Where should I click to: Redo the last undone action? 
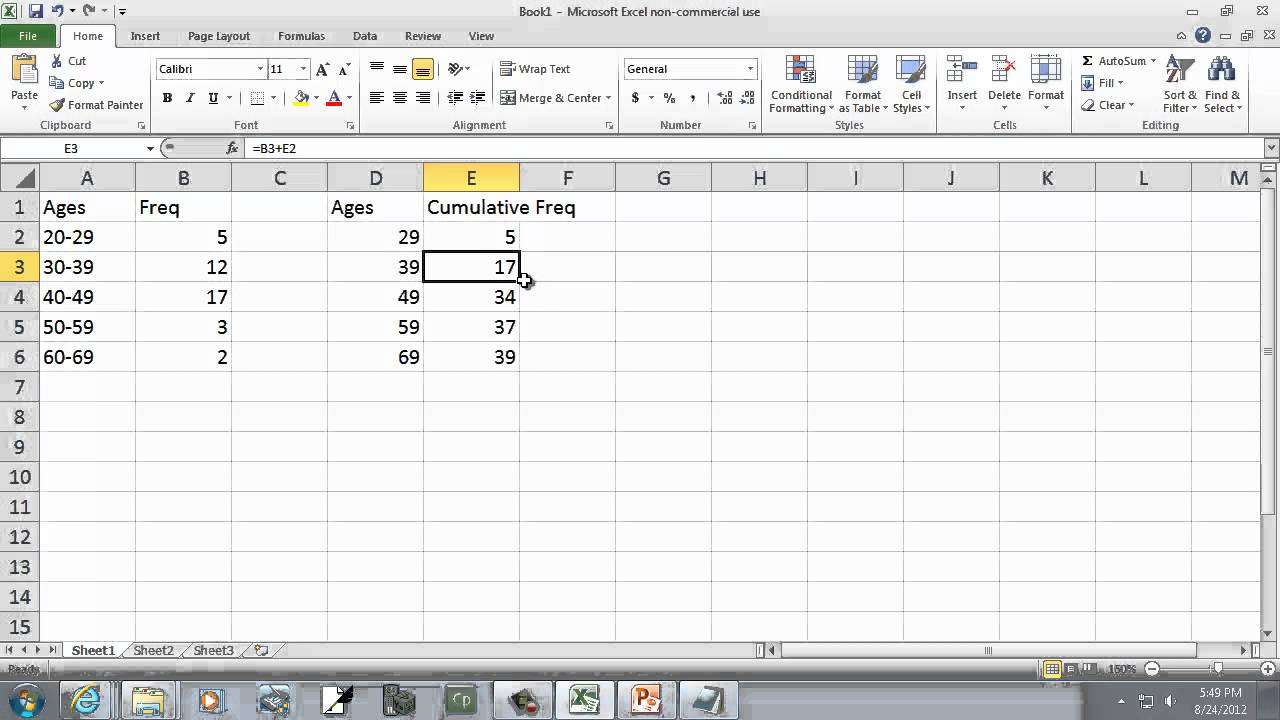click(89, 11)
